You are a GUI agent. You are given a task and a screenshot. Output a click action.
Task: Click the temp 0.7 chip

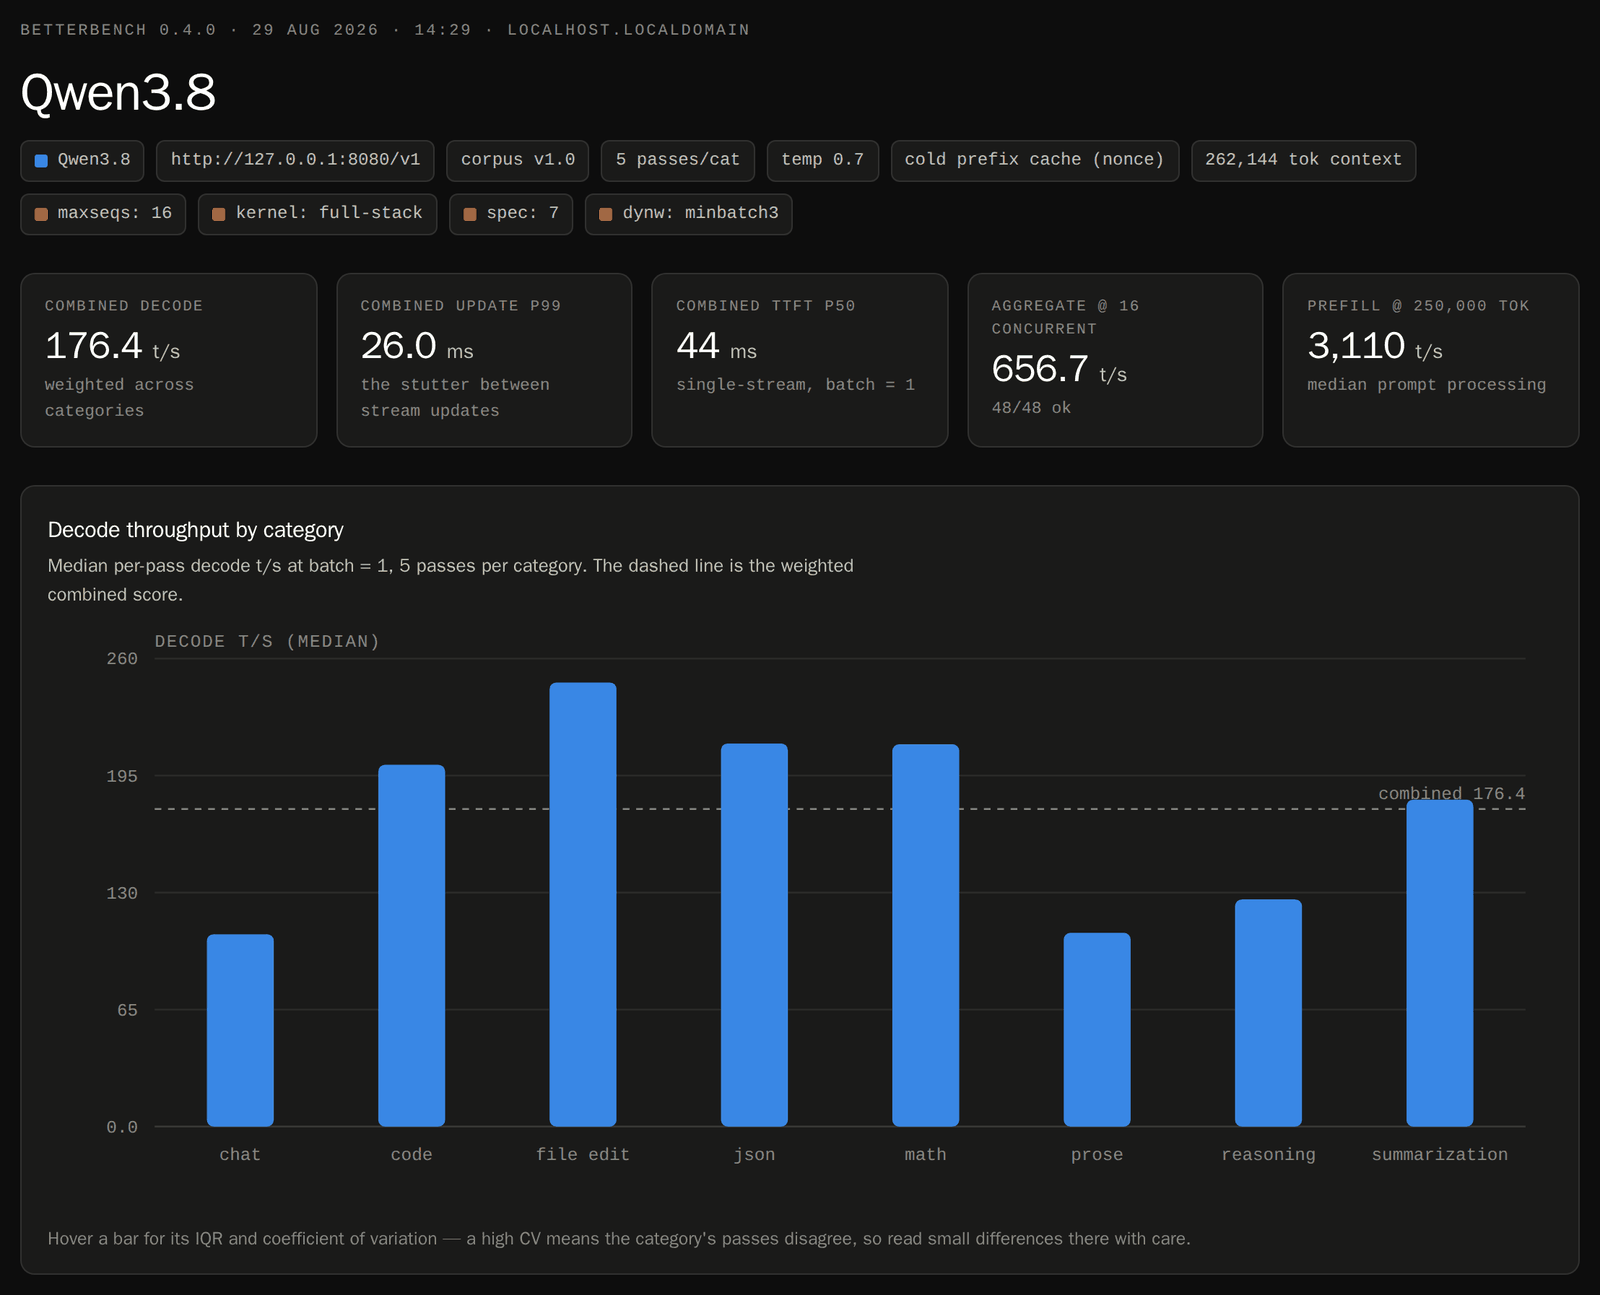822,160
